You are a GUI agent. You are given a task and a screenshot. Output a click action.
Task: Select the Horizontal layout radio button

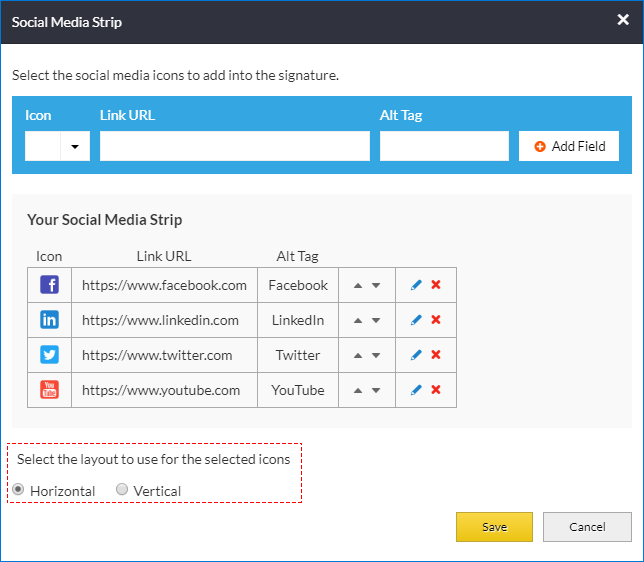(x=18, y=489)
